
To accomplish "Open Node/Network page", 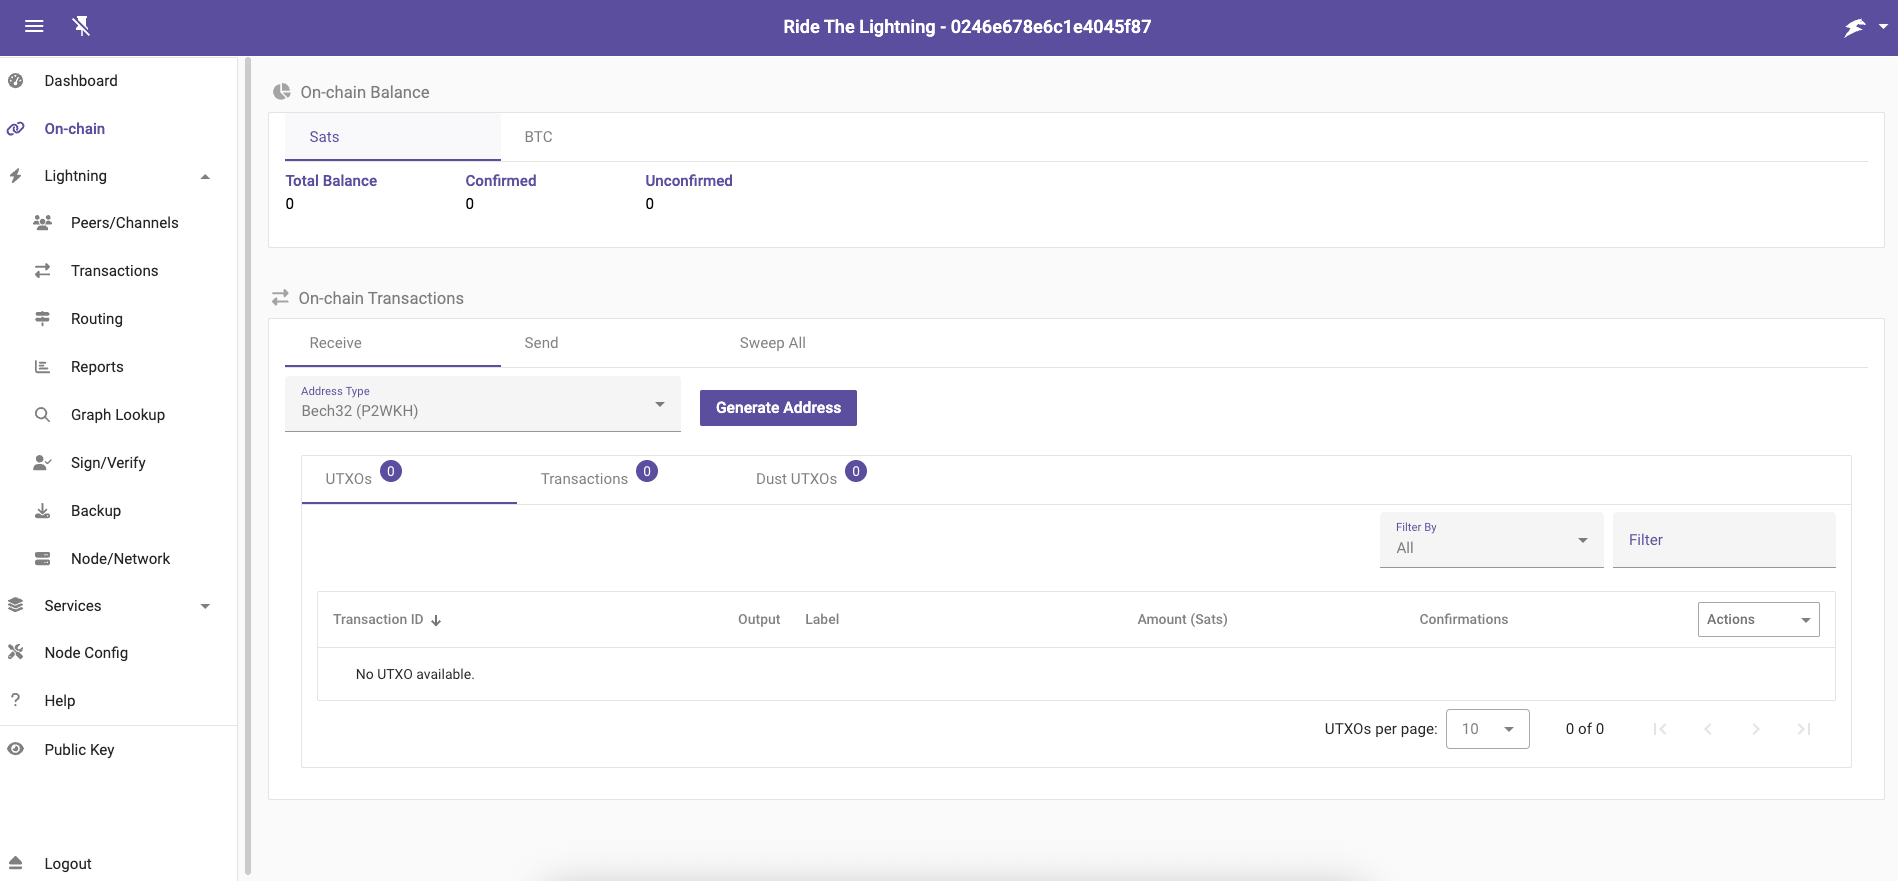I will (120, 559).
